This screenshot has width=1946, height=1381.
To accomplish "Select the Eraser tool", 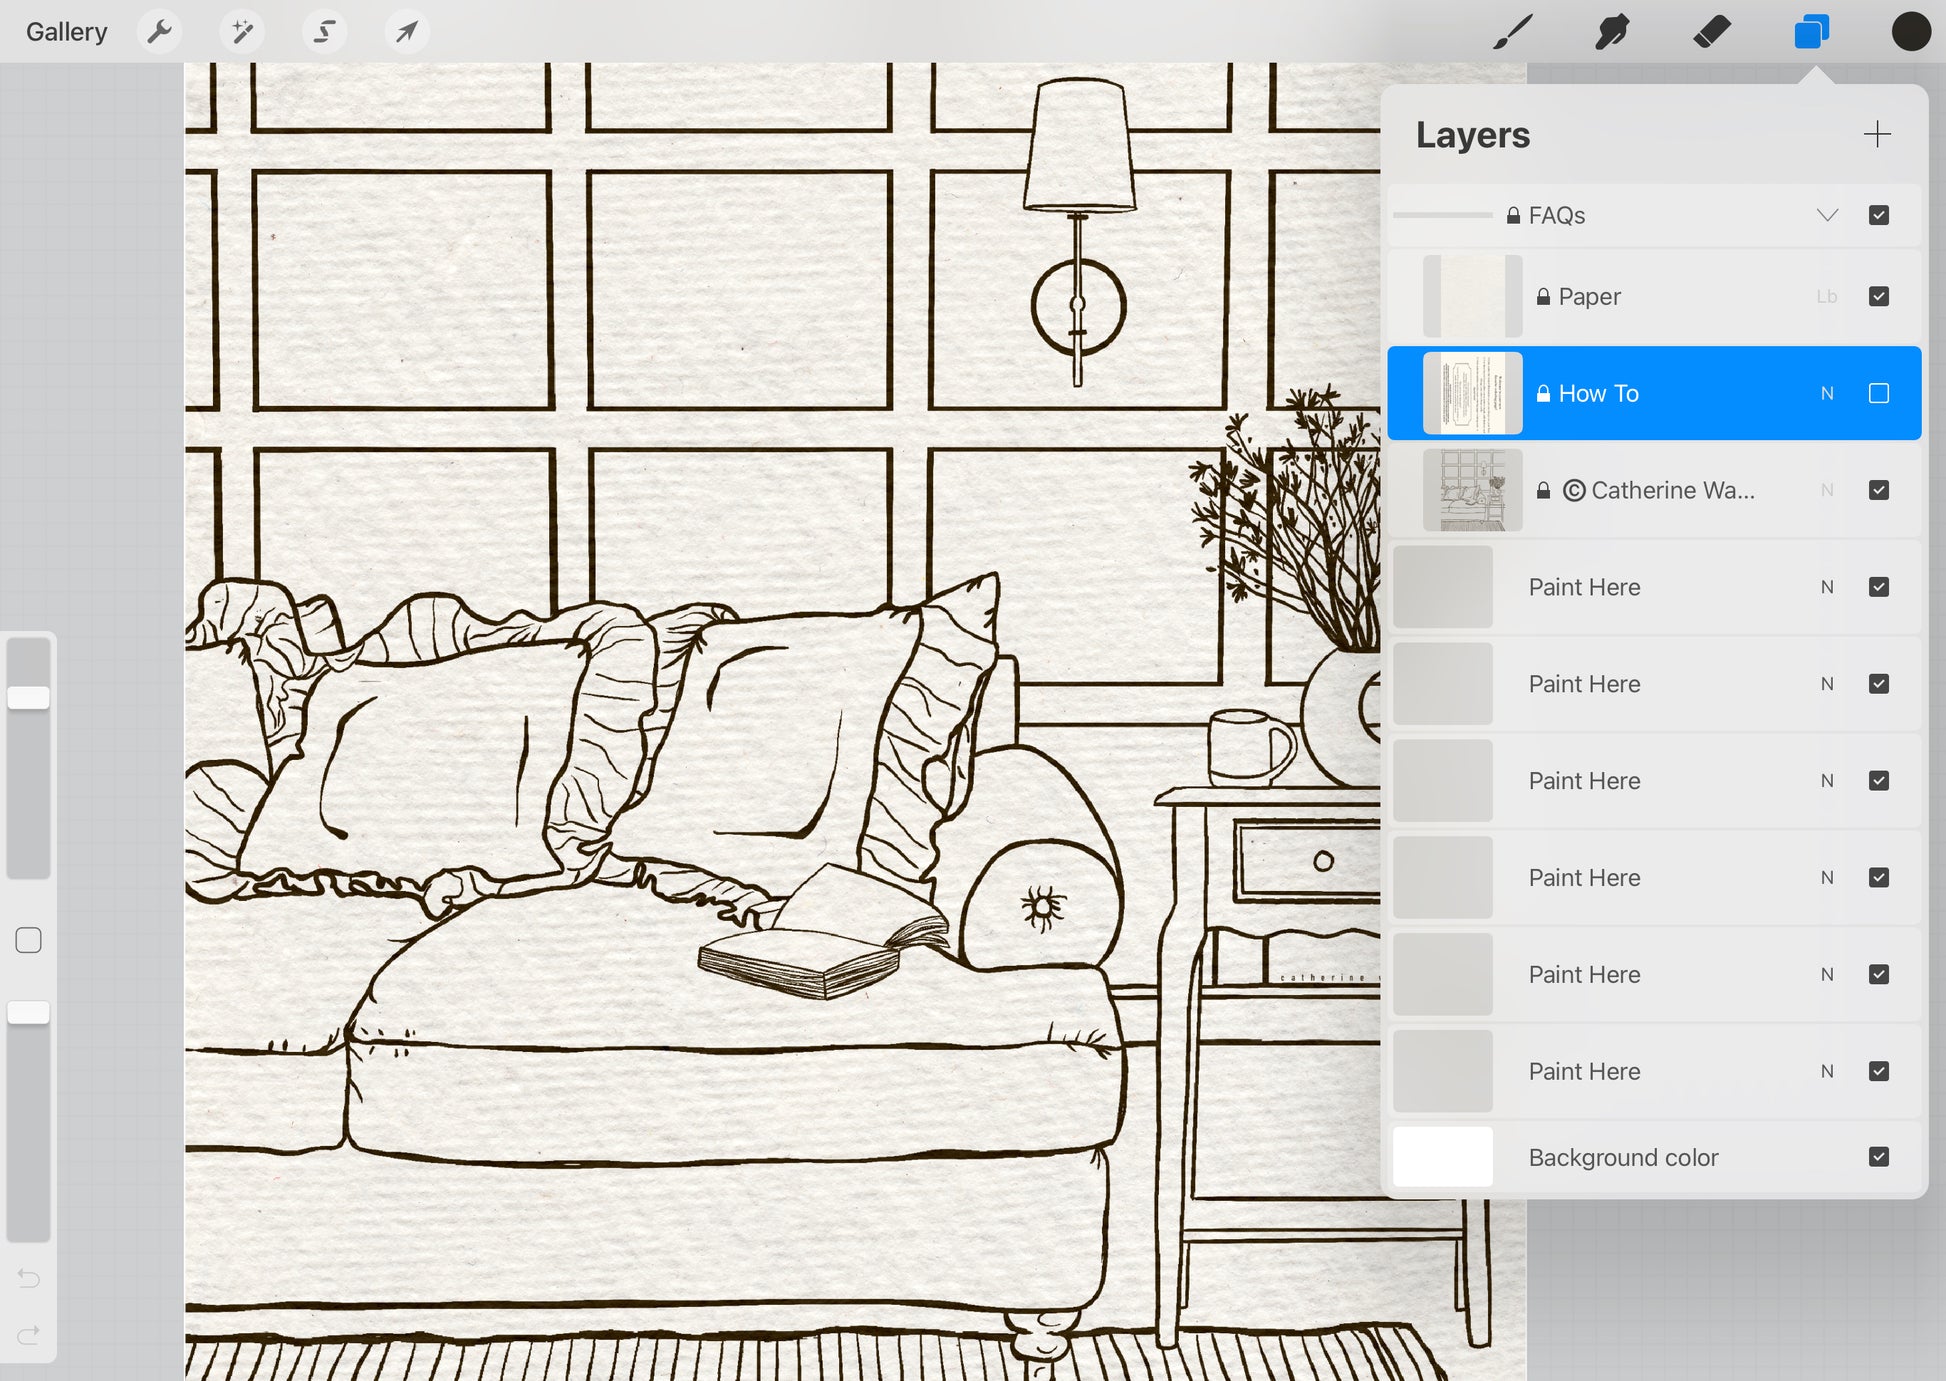I will [1712, 32].
